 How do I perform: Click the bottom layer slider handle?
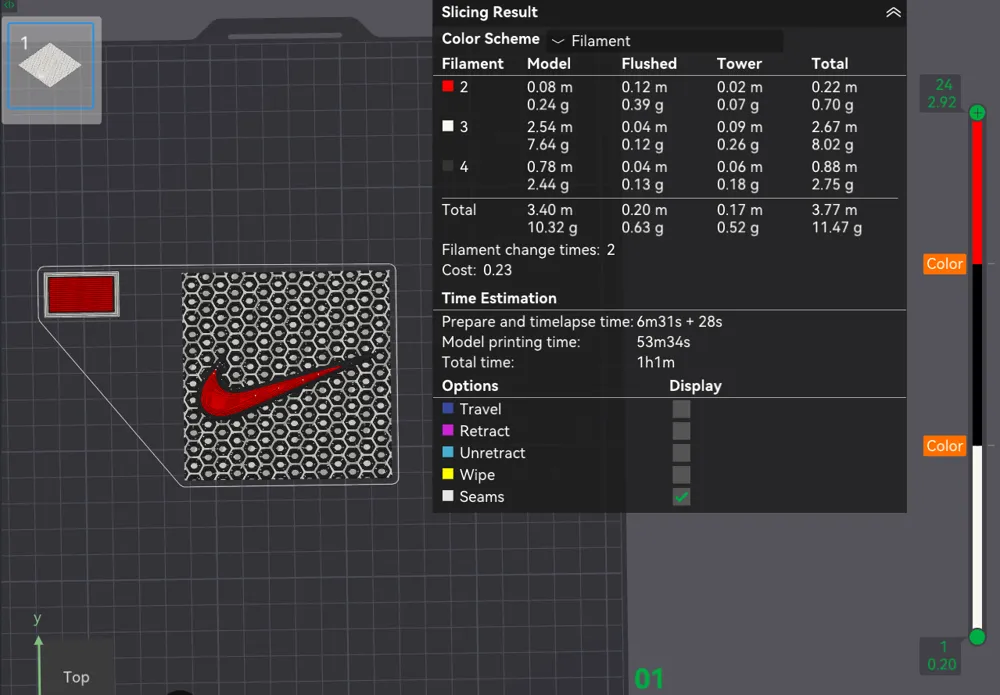(977, 636)
